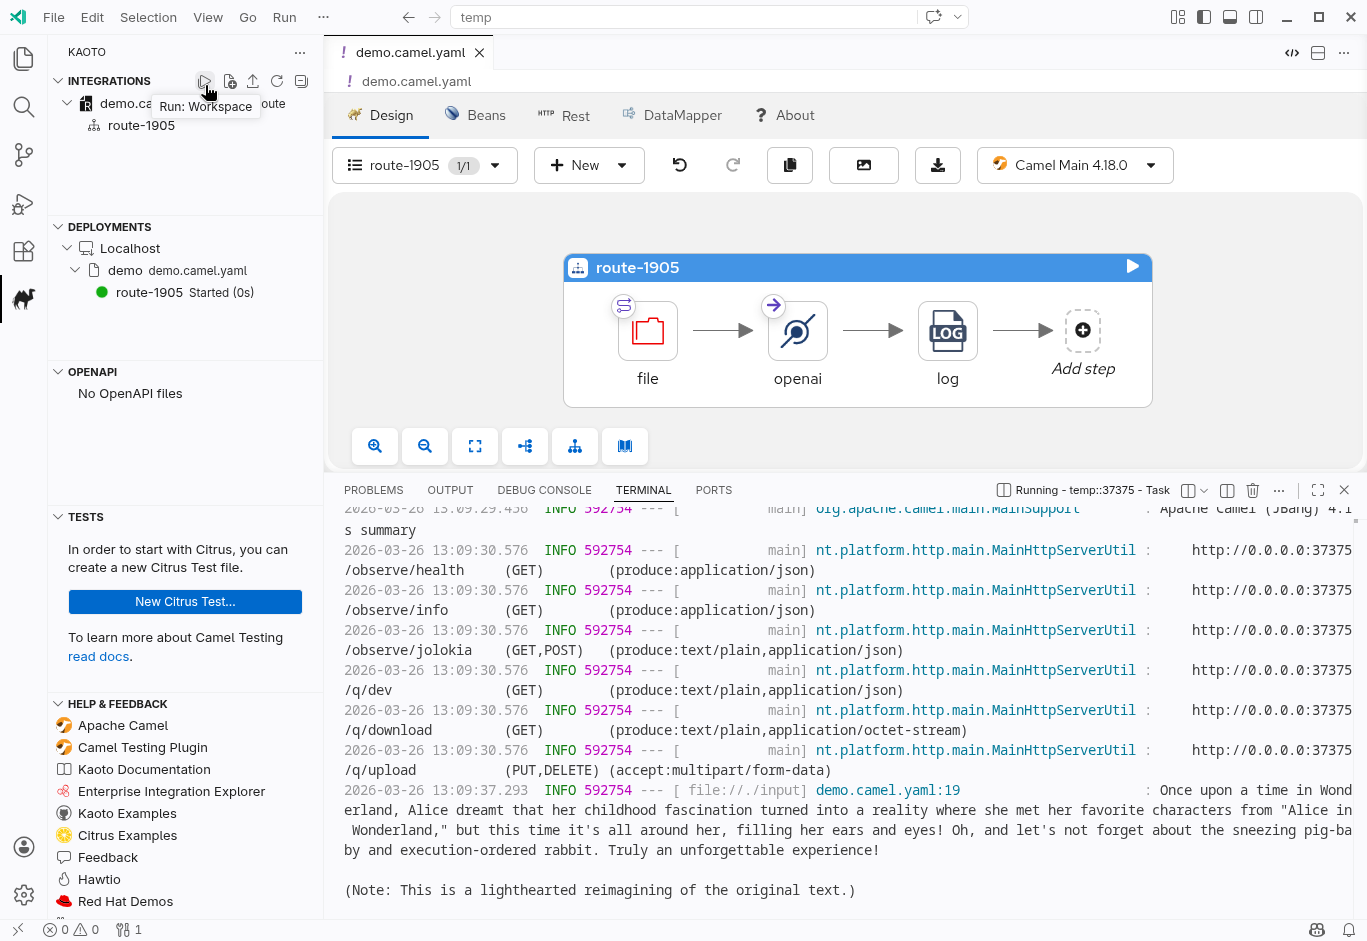
Task: Toggle the primary side bar visibility
Action: pos(1204,17)
